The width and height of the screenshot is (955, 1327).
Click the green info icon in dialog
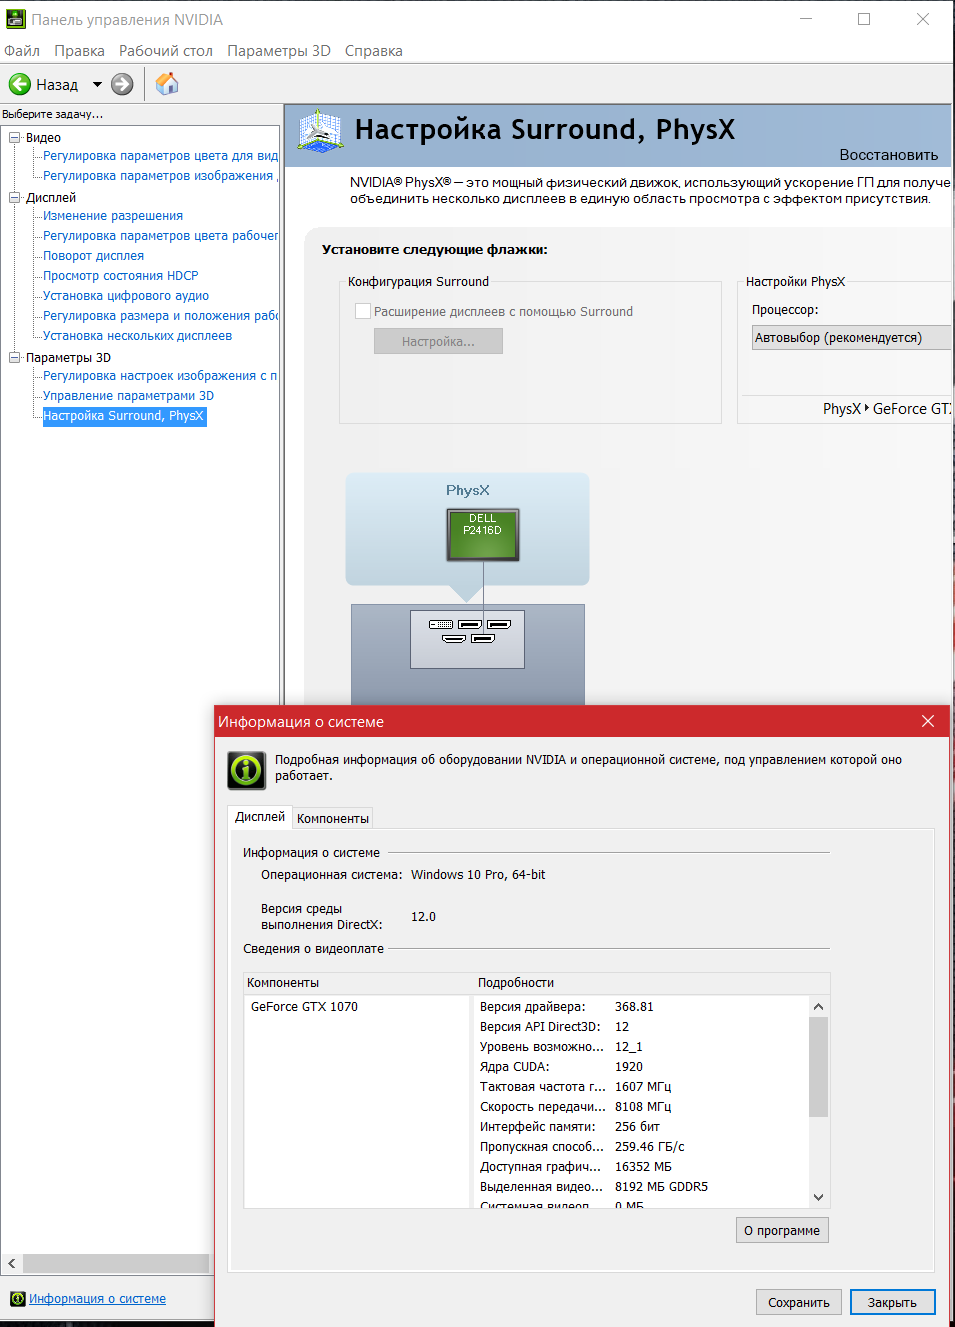pos(246,770)
